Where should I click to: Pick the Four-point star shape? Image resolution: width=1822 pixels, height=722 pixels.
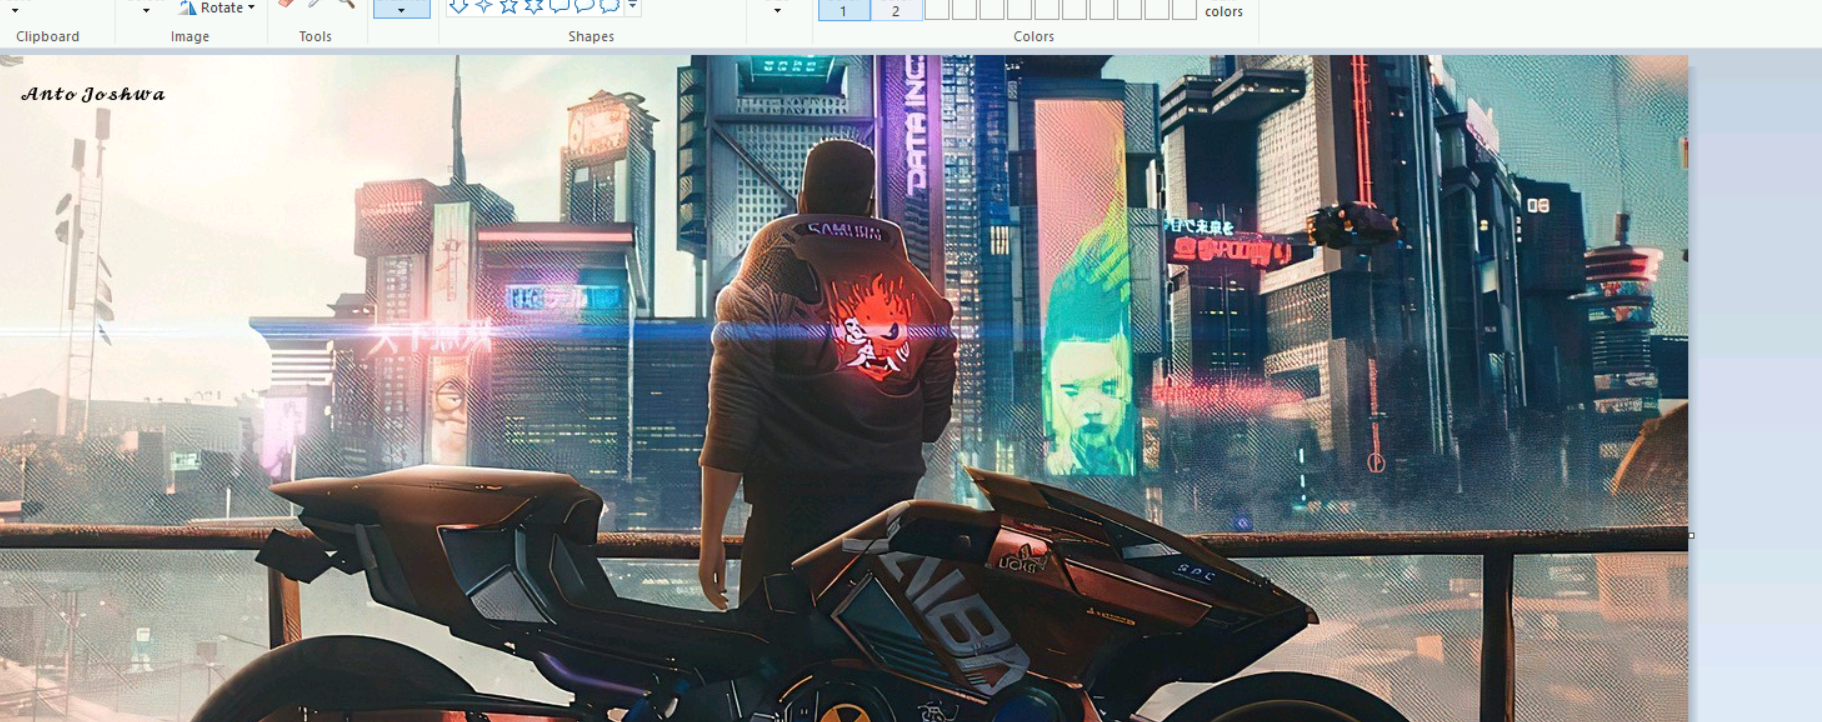pos(484,6)
